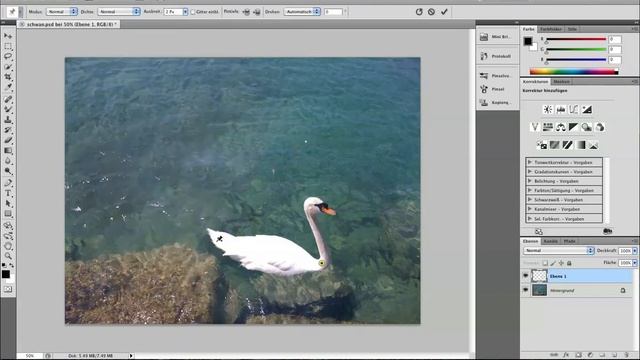The height and width of the screenshot is (360, 640).
Task: Add an Invert adjustment
Action: pyautogui.click(x=542, y=145)
